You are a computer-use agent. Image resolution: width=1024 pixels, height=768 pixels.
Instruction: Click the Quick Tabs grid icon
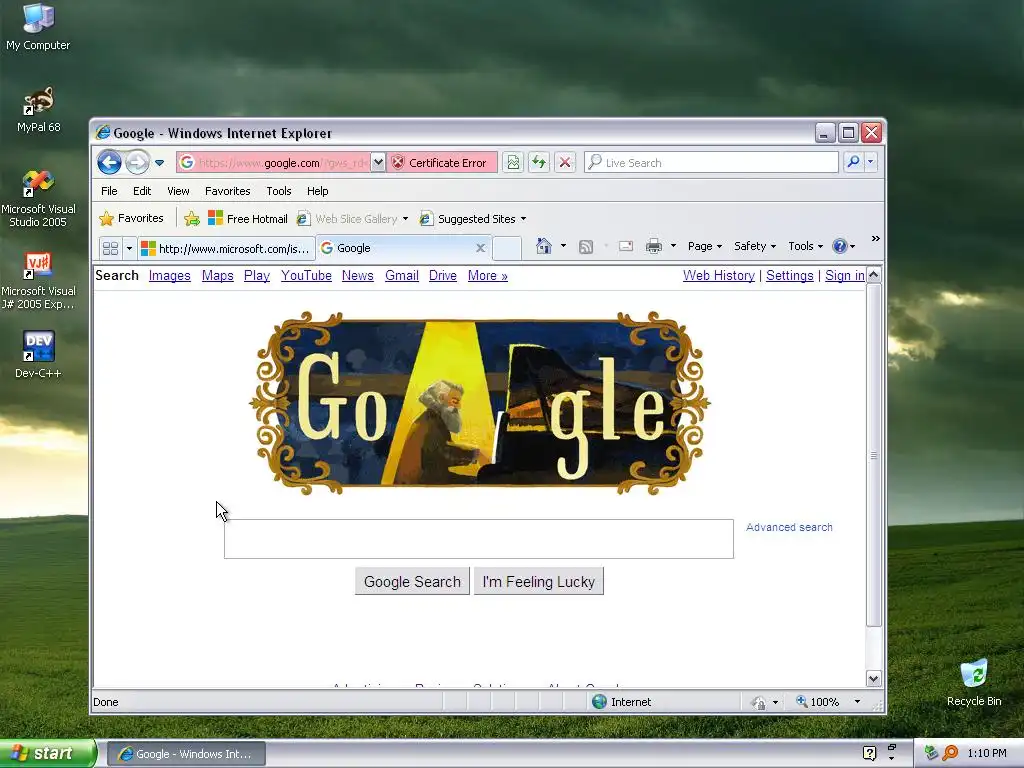(110, 248)
